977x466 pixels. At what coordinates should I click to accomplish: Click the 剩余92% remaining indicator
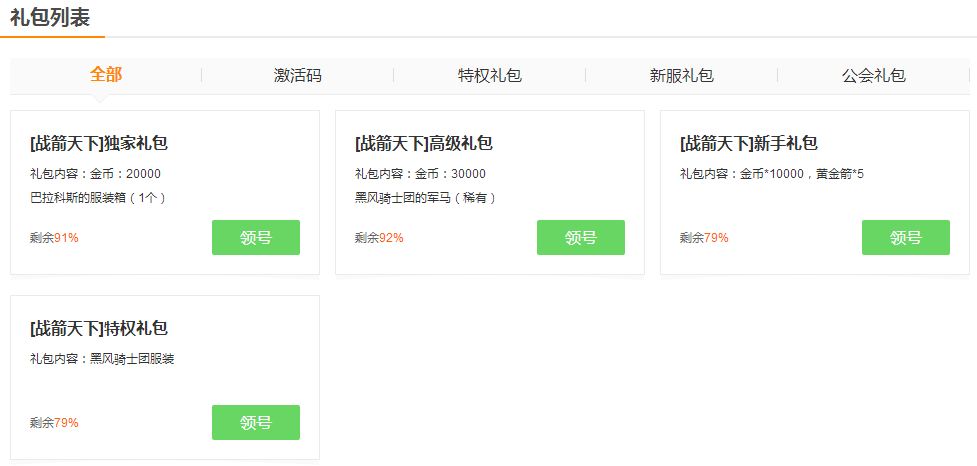(379, 237)
